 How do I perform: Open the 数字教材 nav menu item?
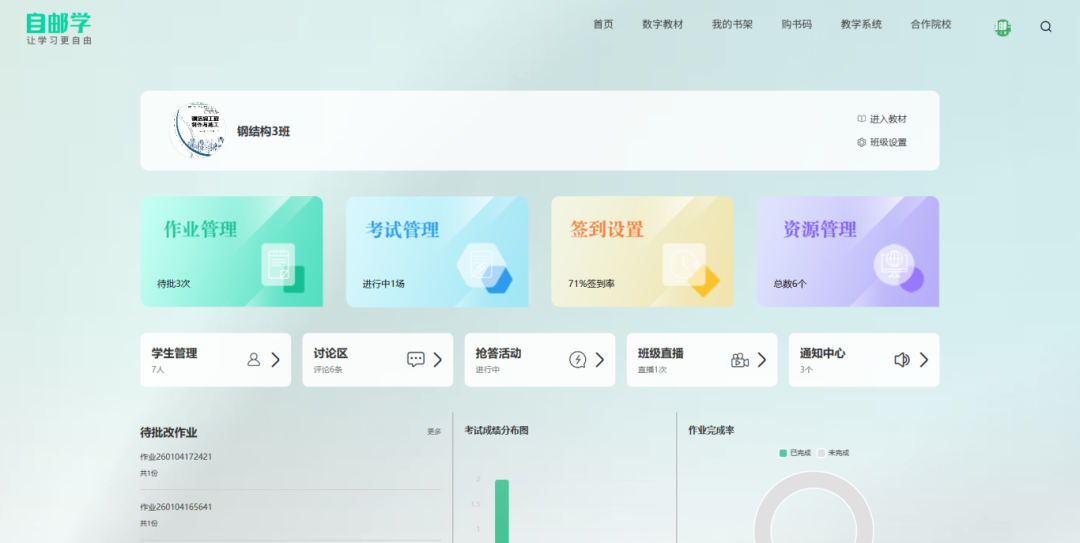pyautogui.click(x=662, y=25)
